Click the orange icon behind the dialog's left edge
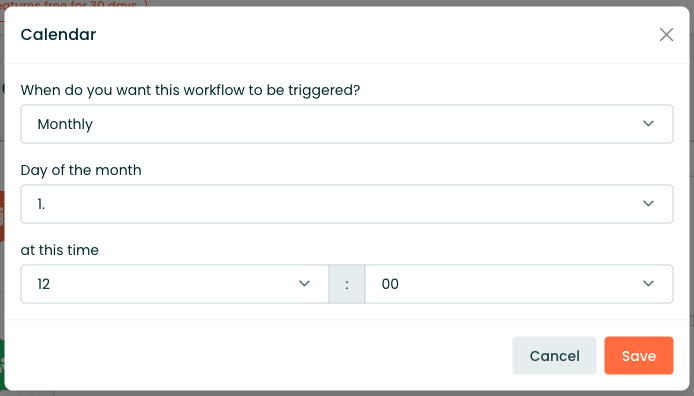Image resolution: width=694 pixels, height=396 pixels. pos(2,216)
